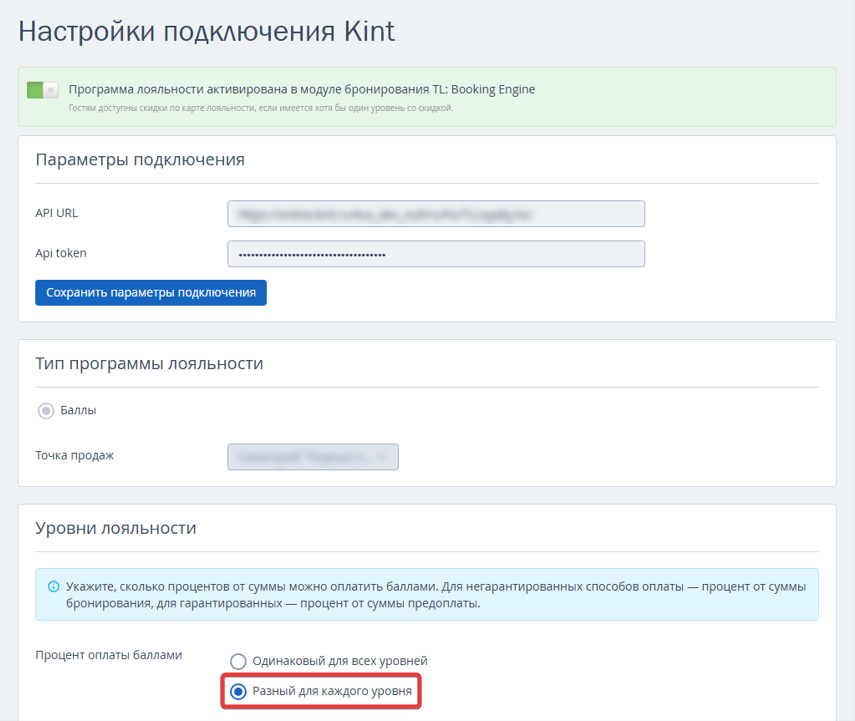Click the Параметры подключения section title
Image resolution: width=855 pixels, height=721 pixels.
tap(140, 160)
